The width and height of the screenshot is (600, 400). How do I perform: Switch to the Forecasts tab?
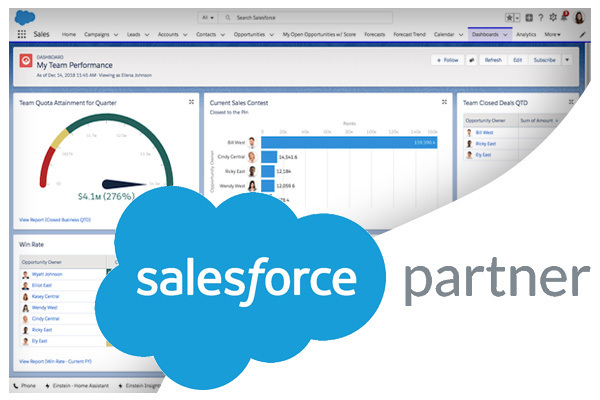375,34
